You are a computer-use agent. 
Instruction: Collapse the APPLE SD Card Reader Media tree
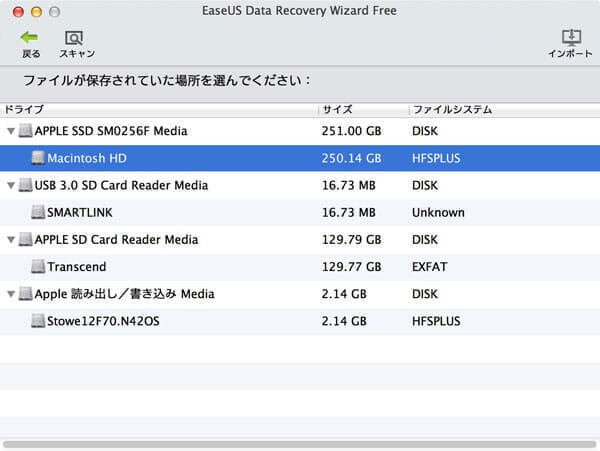tap(11, 240)
